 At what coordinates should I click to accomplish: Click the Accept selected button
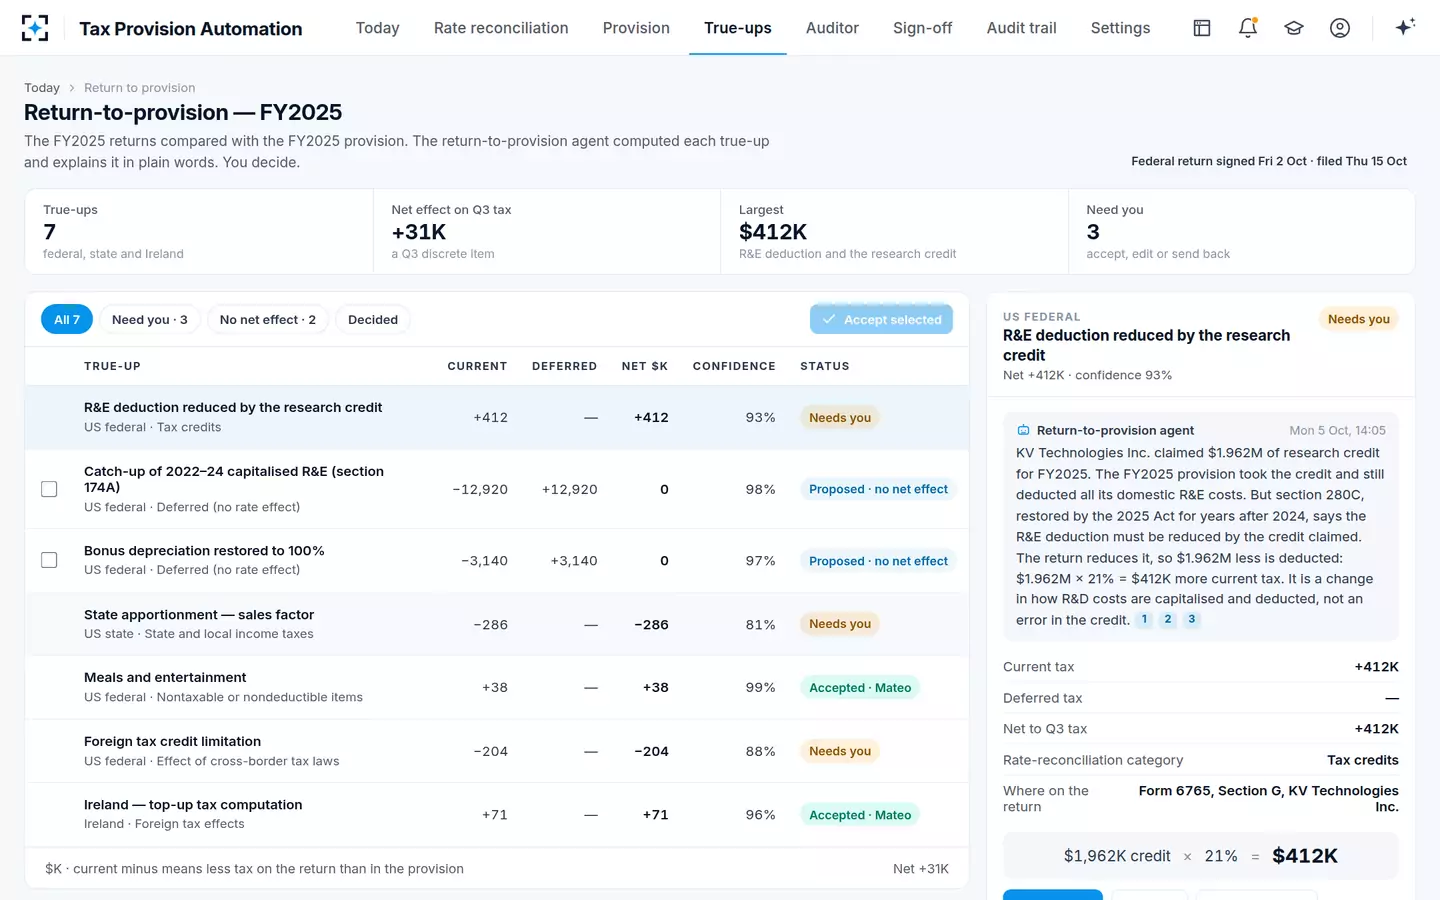[x=881, y=320]
